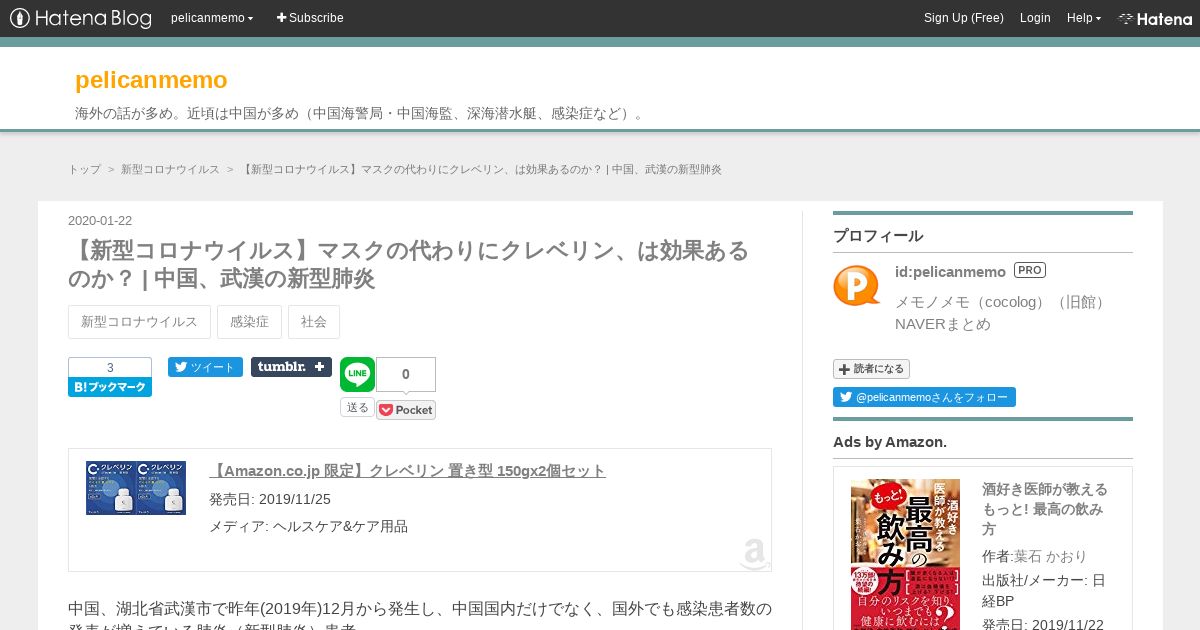1200x630 pixels.
Task: Click the B!ブックマーク button
Action: [110, 387]
